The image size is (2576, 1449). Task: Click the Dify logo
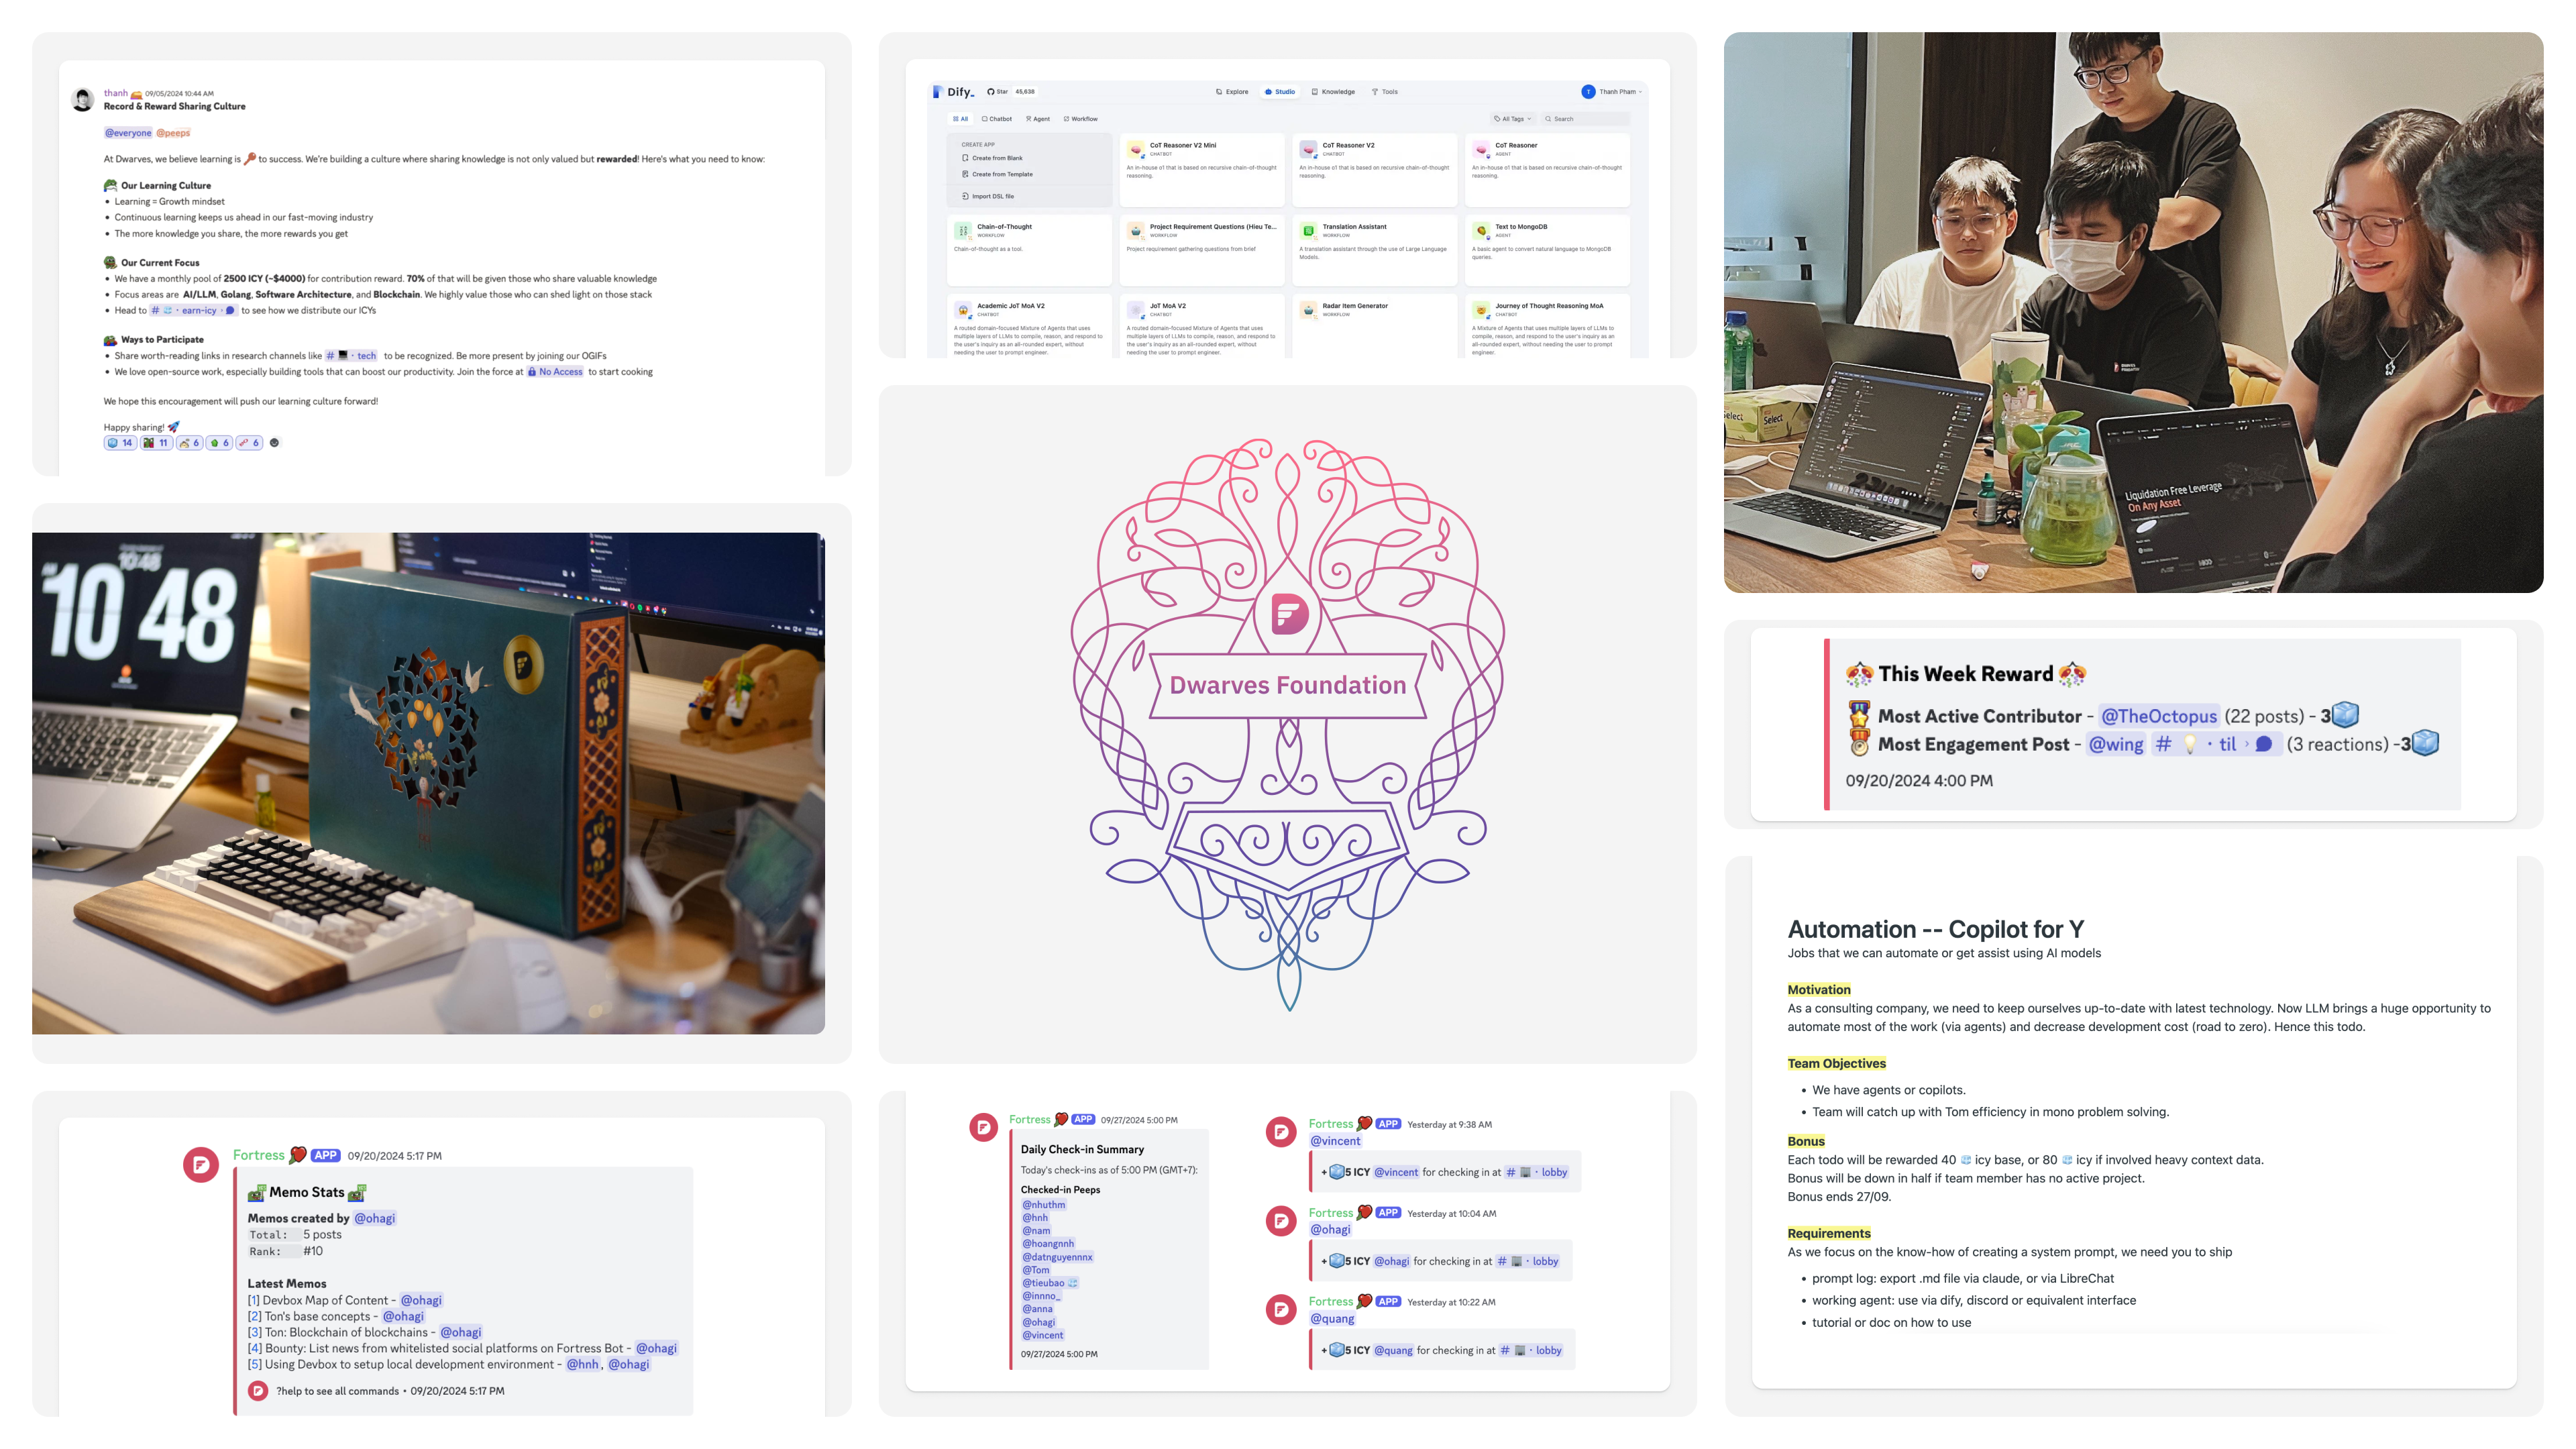(953, 91)
